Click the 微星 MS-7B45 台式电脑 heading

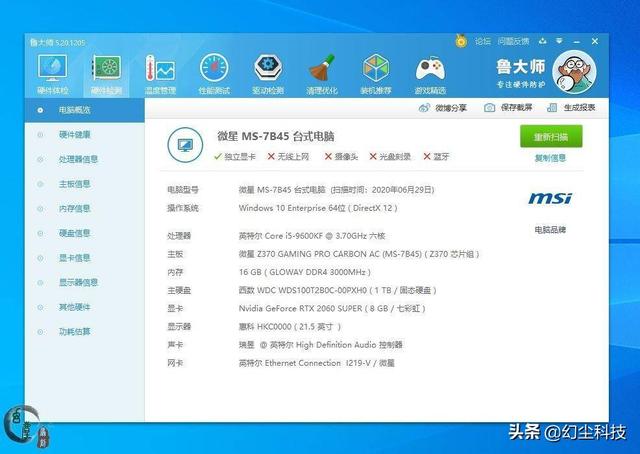pos(276,136)
